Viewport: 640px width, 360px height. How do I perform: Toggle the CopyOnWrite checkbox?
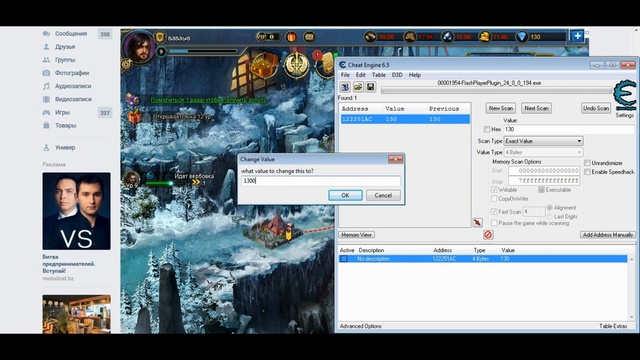click(x=494, y=199)
